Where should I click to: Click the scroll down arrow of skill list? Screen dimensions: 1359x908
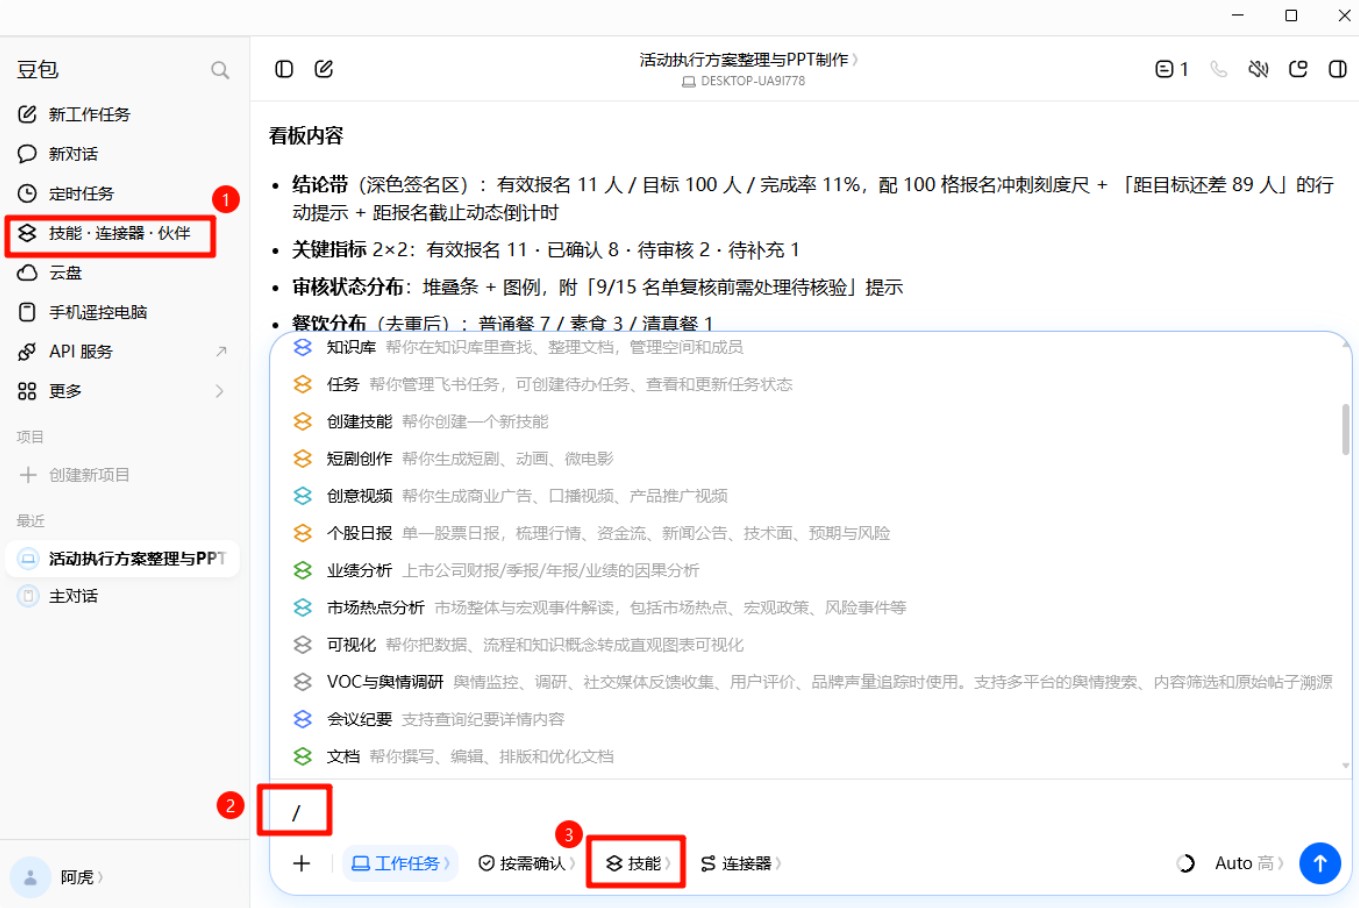pyautogui.click(x=1346, y=766)
